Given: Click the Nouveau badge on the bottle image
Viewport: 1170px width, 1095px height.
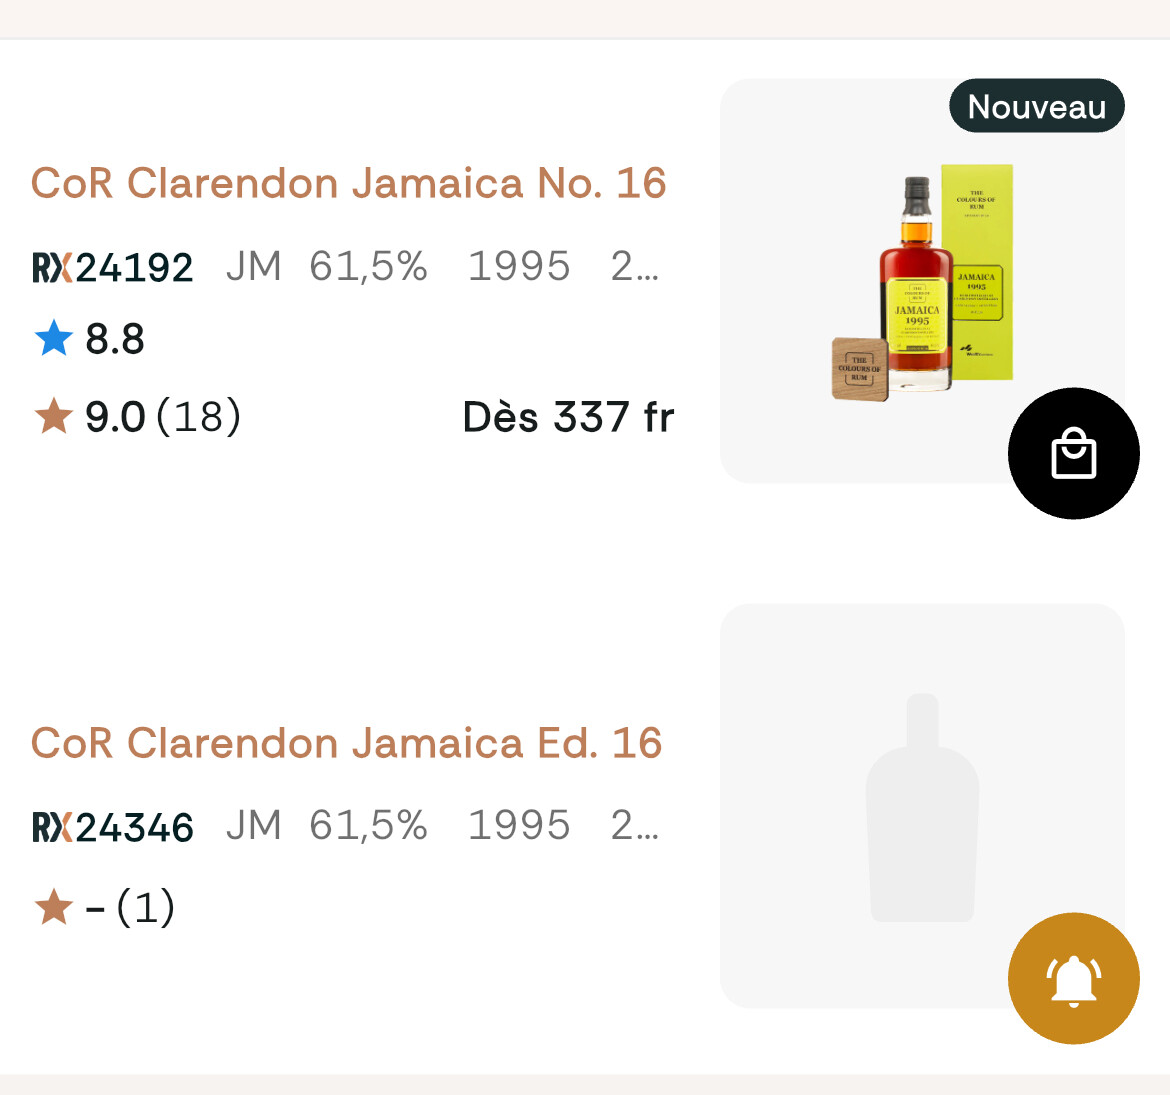Looking at the screenshot, I should pyautogui.click(x=1037, y=106).
